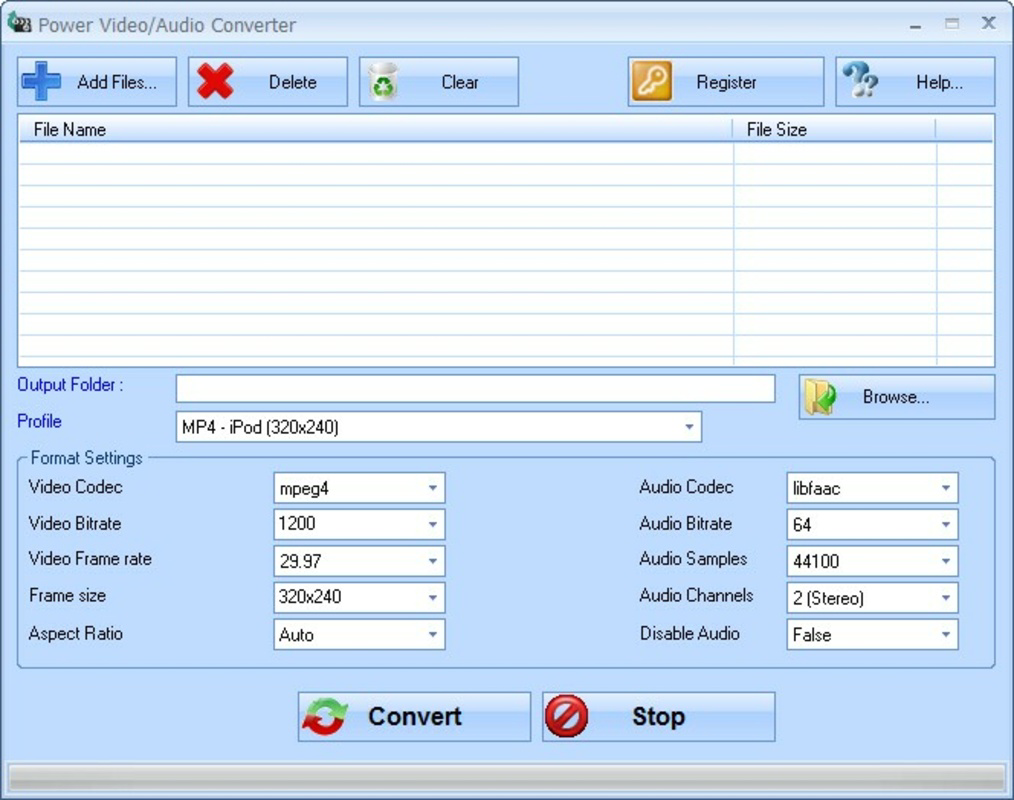Click the folder icon on Browse
The width and height of the screenshot is (1014, 800).
820,397
